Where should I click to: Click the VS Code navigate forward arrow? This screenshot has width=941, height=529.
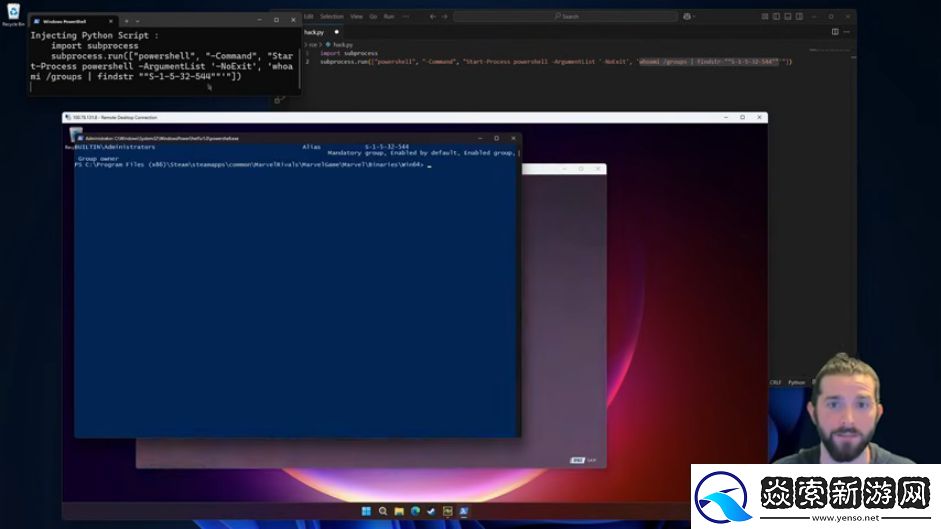point(441,16)
